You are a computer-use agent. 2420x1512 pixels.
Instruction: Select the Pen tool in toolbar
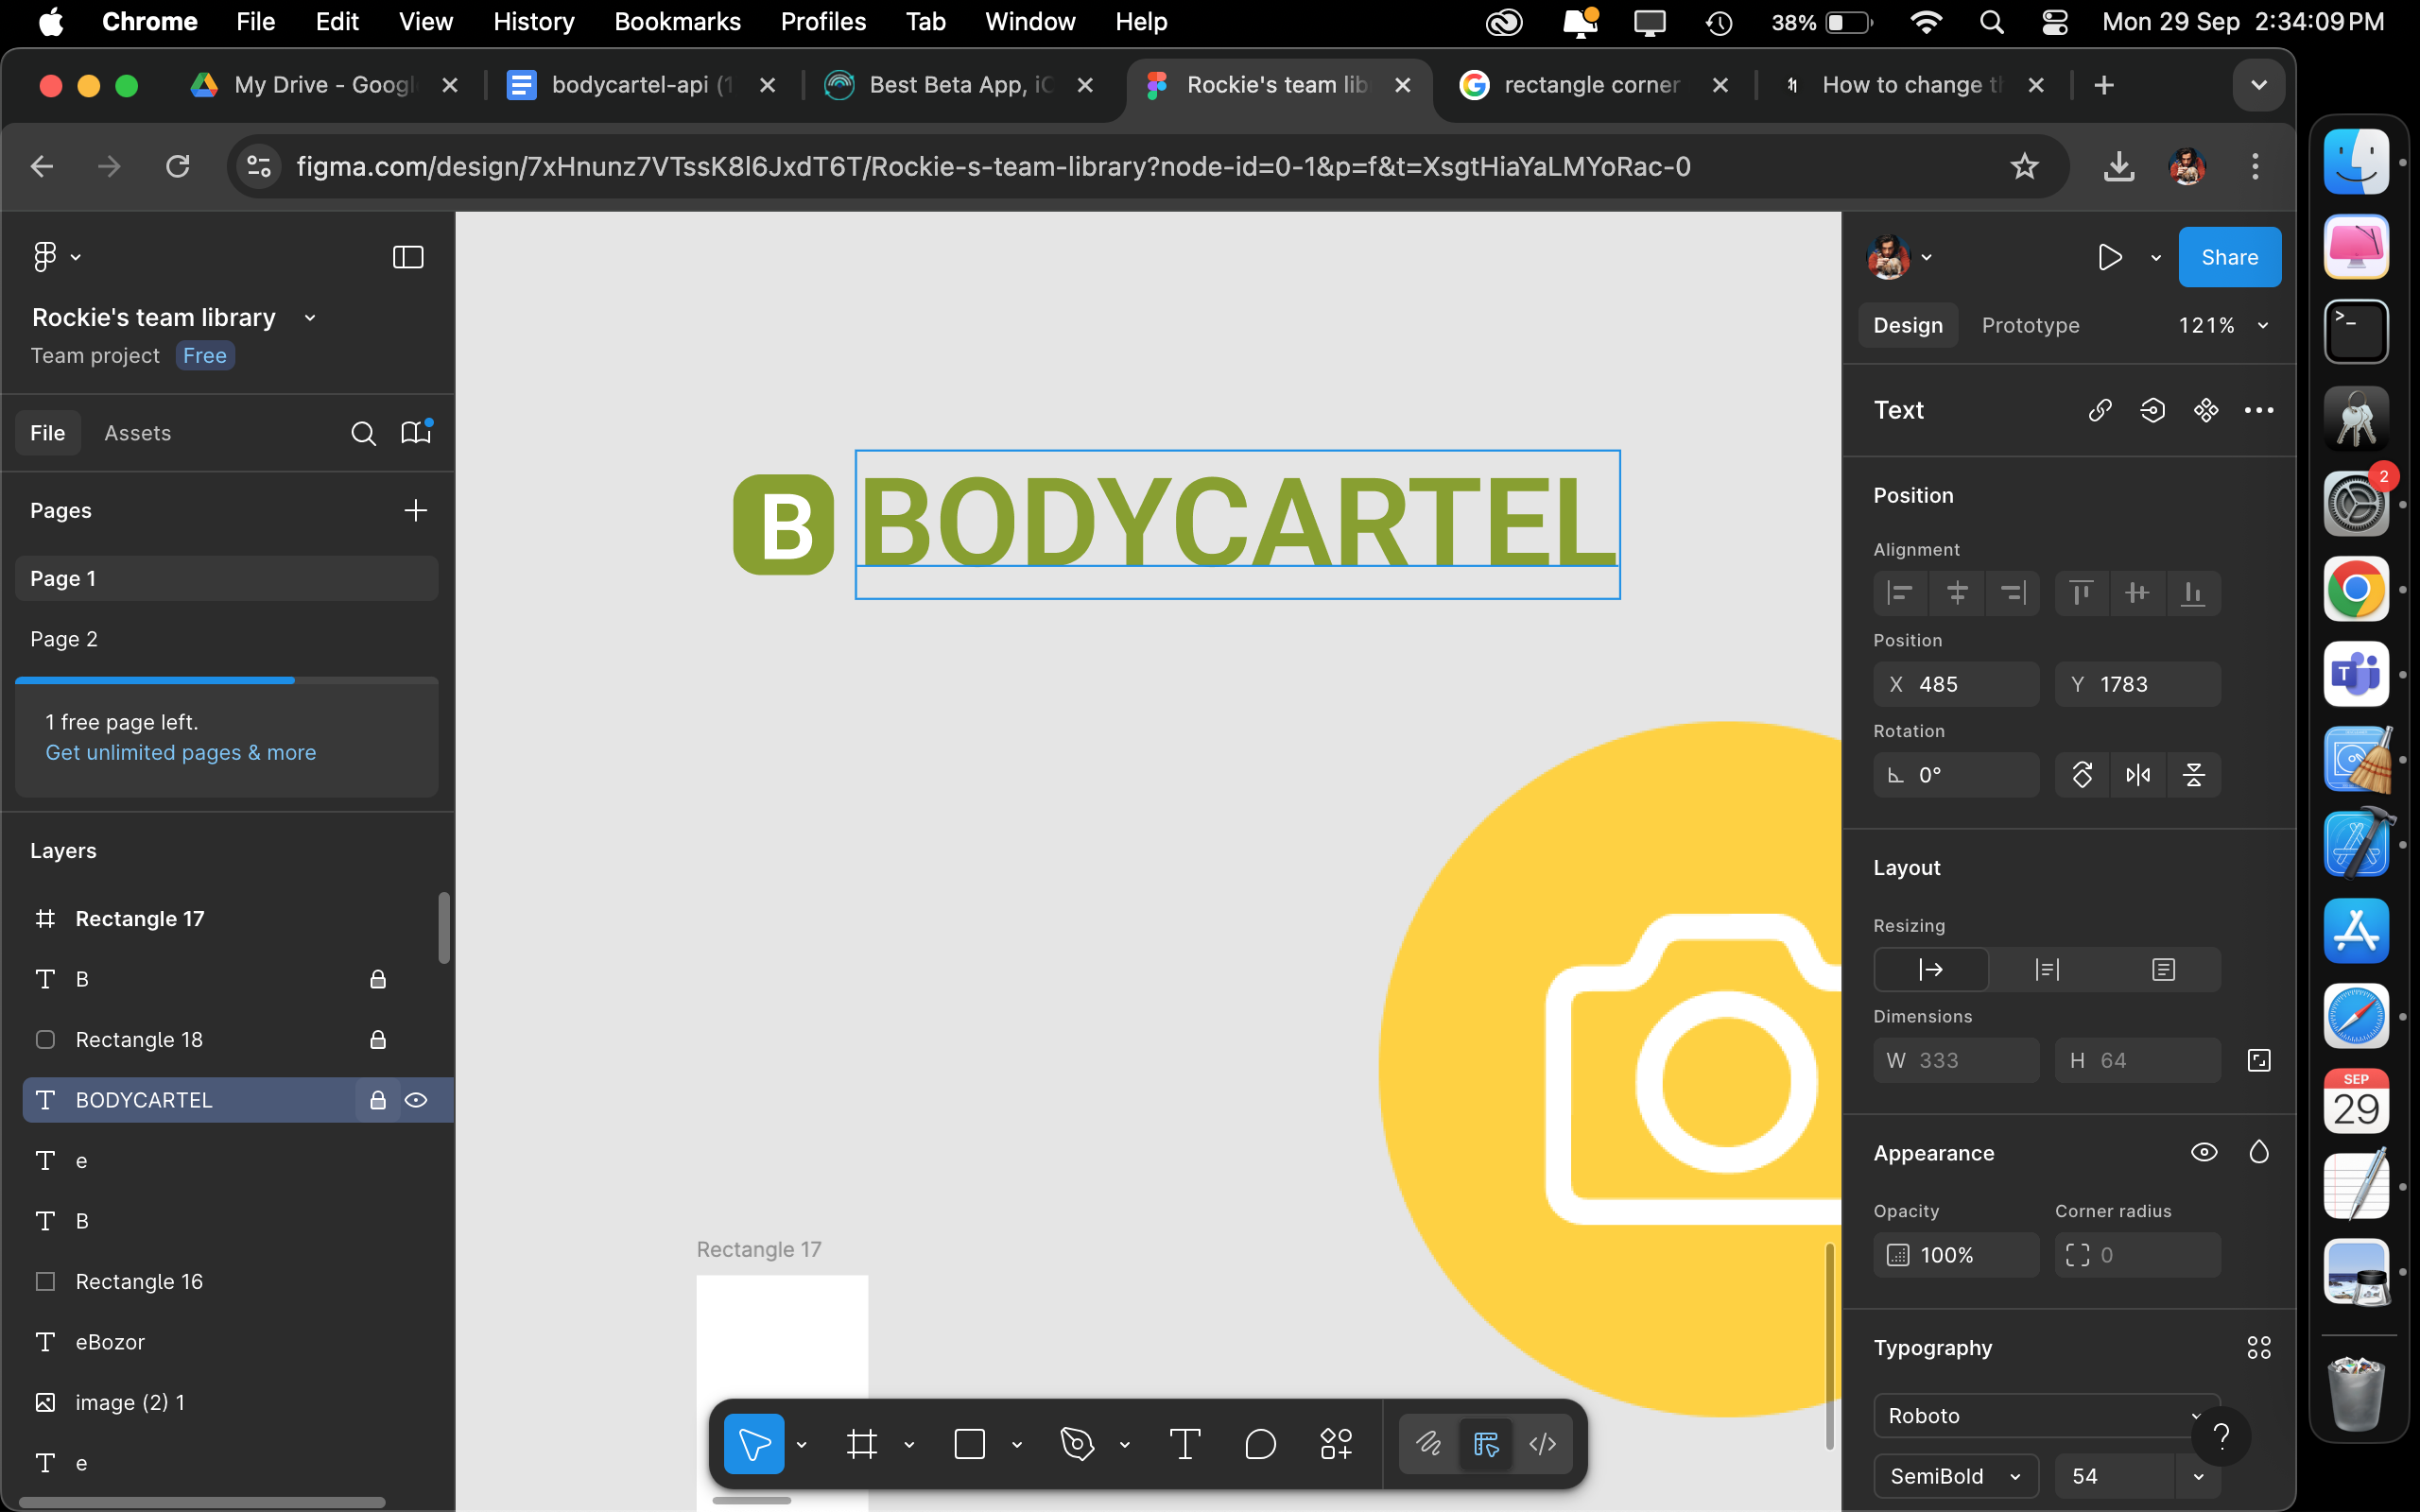pyautogui.click(x=1077, y=1444)
